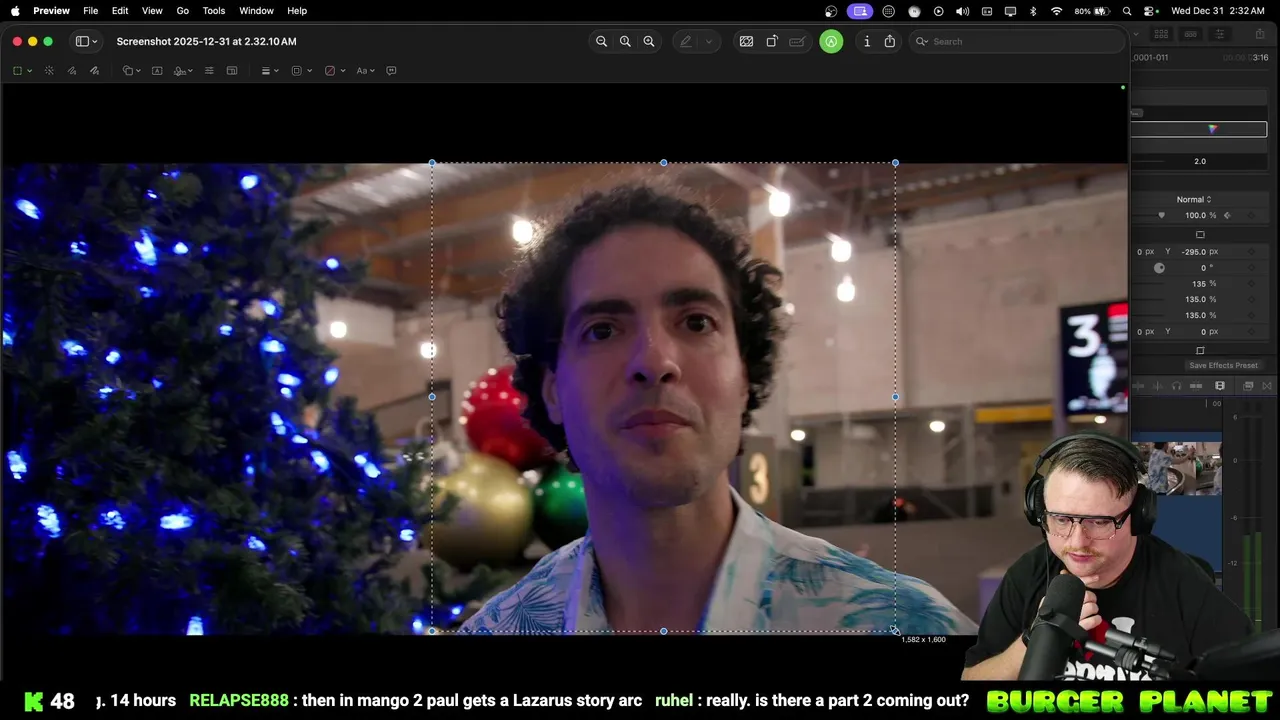Click the Spotlight search icon in menu bar
Screen dimensions: 1280x720
(x=1127, y=11)
